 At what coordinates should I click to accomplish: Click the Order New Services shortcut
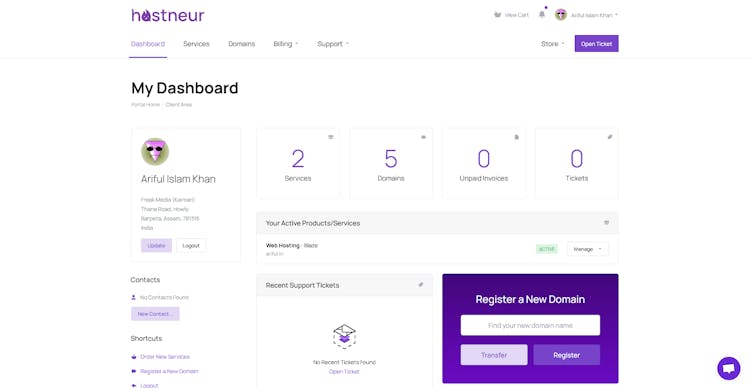point(165,357)
